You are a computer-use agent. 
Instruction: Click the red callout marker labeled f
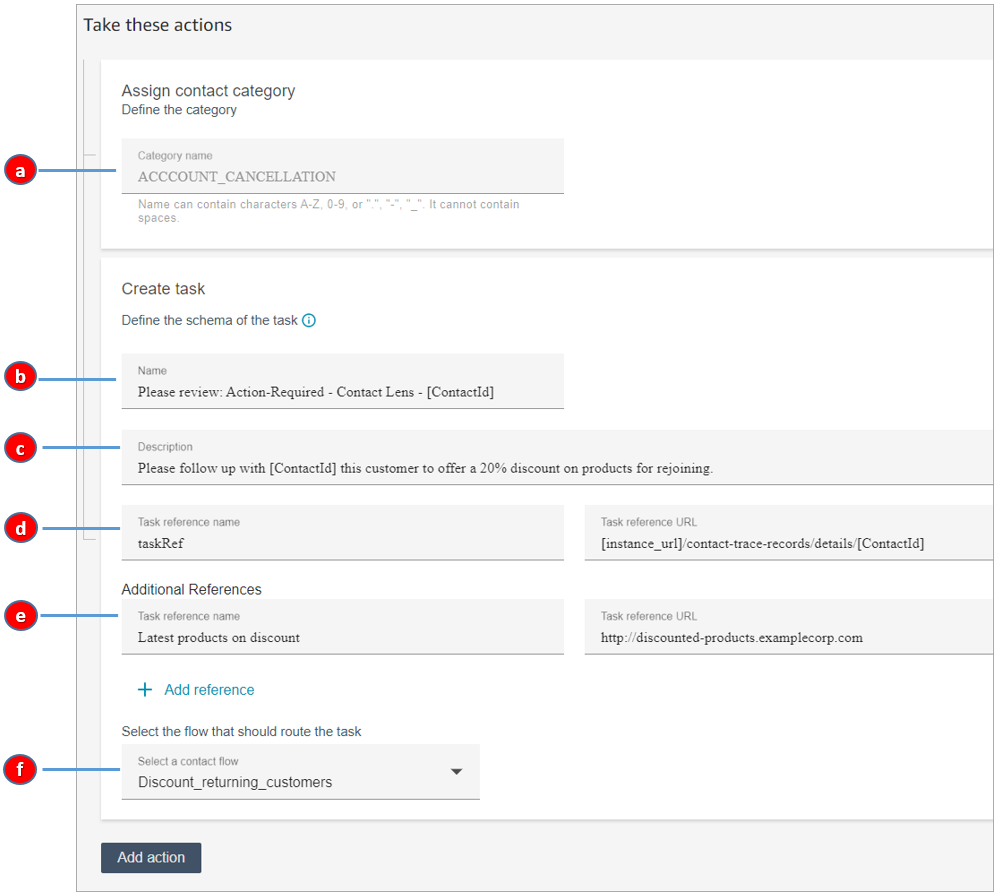click(x=20, y=770)
